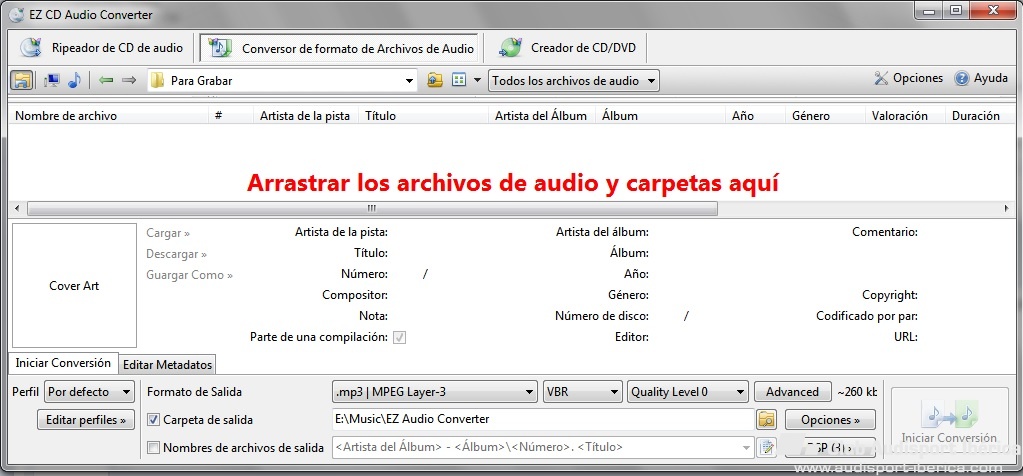Open Ayuda help
1023x476 pixels.
[x=981, y=78]
